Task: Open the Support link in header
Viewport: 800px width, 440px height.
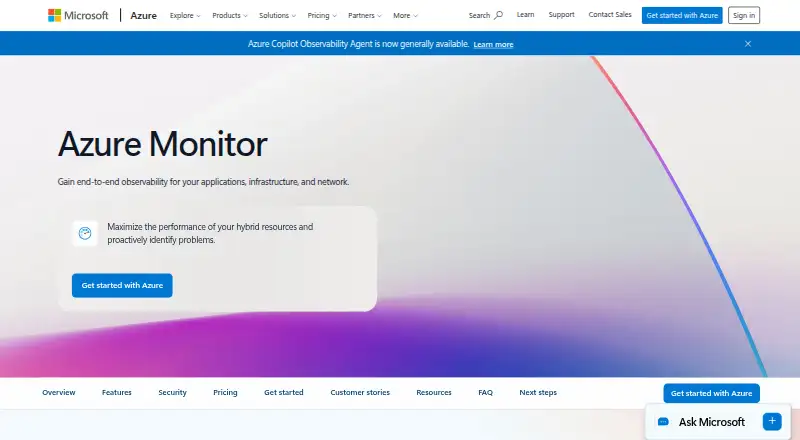Action: (x=562, y=15)
